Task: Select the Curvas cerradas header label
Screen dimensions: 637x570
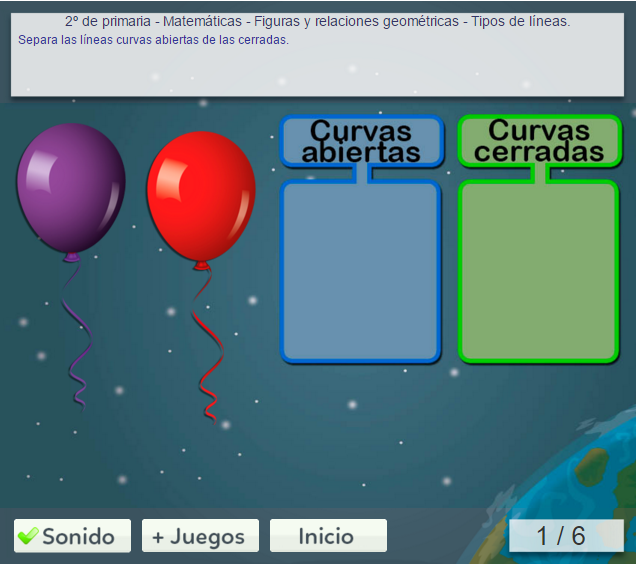Action: 539,141
